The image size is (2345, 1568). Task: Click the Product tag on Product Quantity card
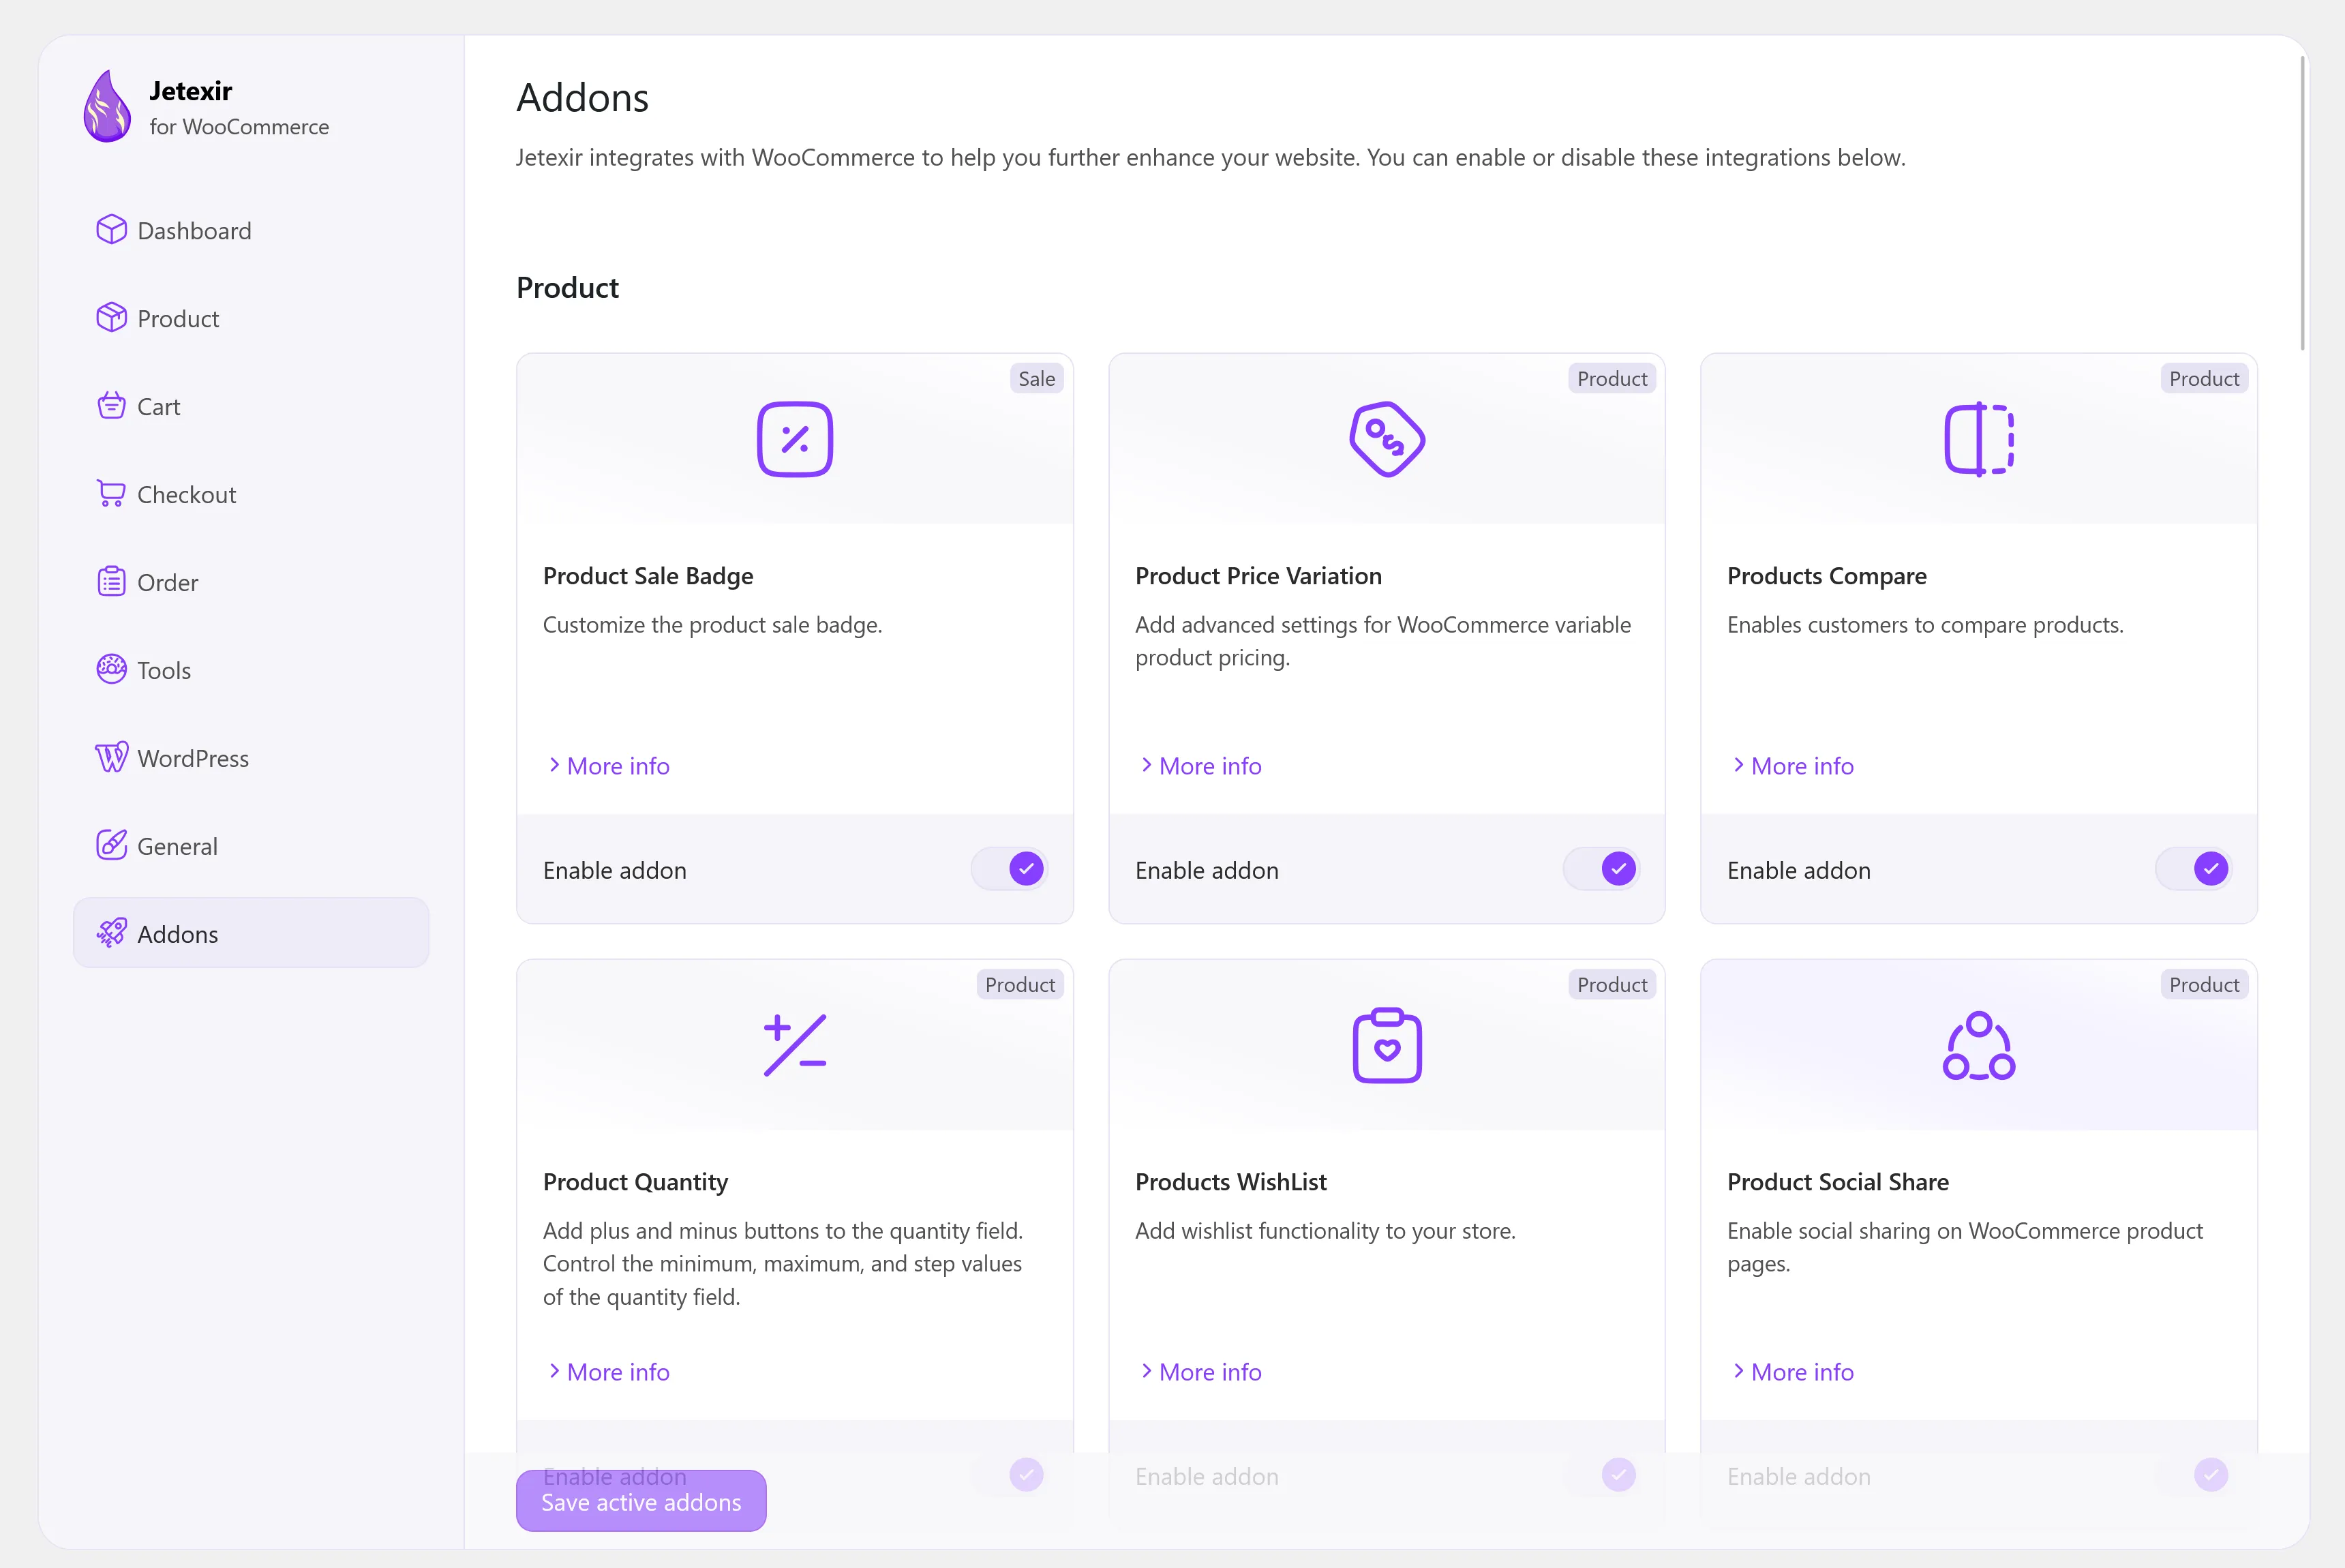click(x=1020, y=985)
